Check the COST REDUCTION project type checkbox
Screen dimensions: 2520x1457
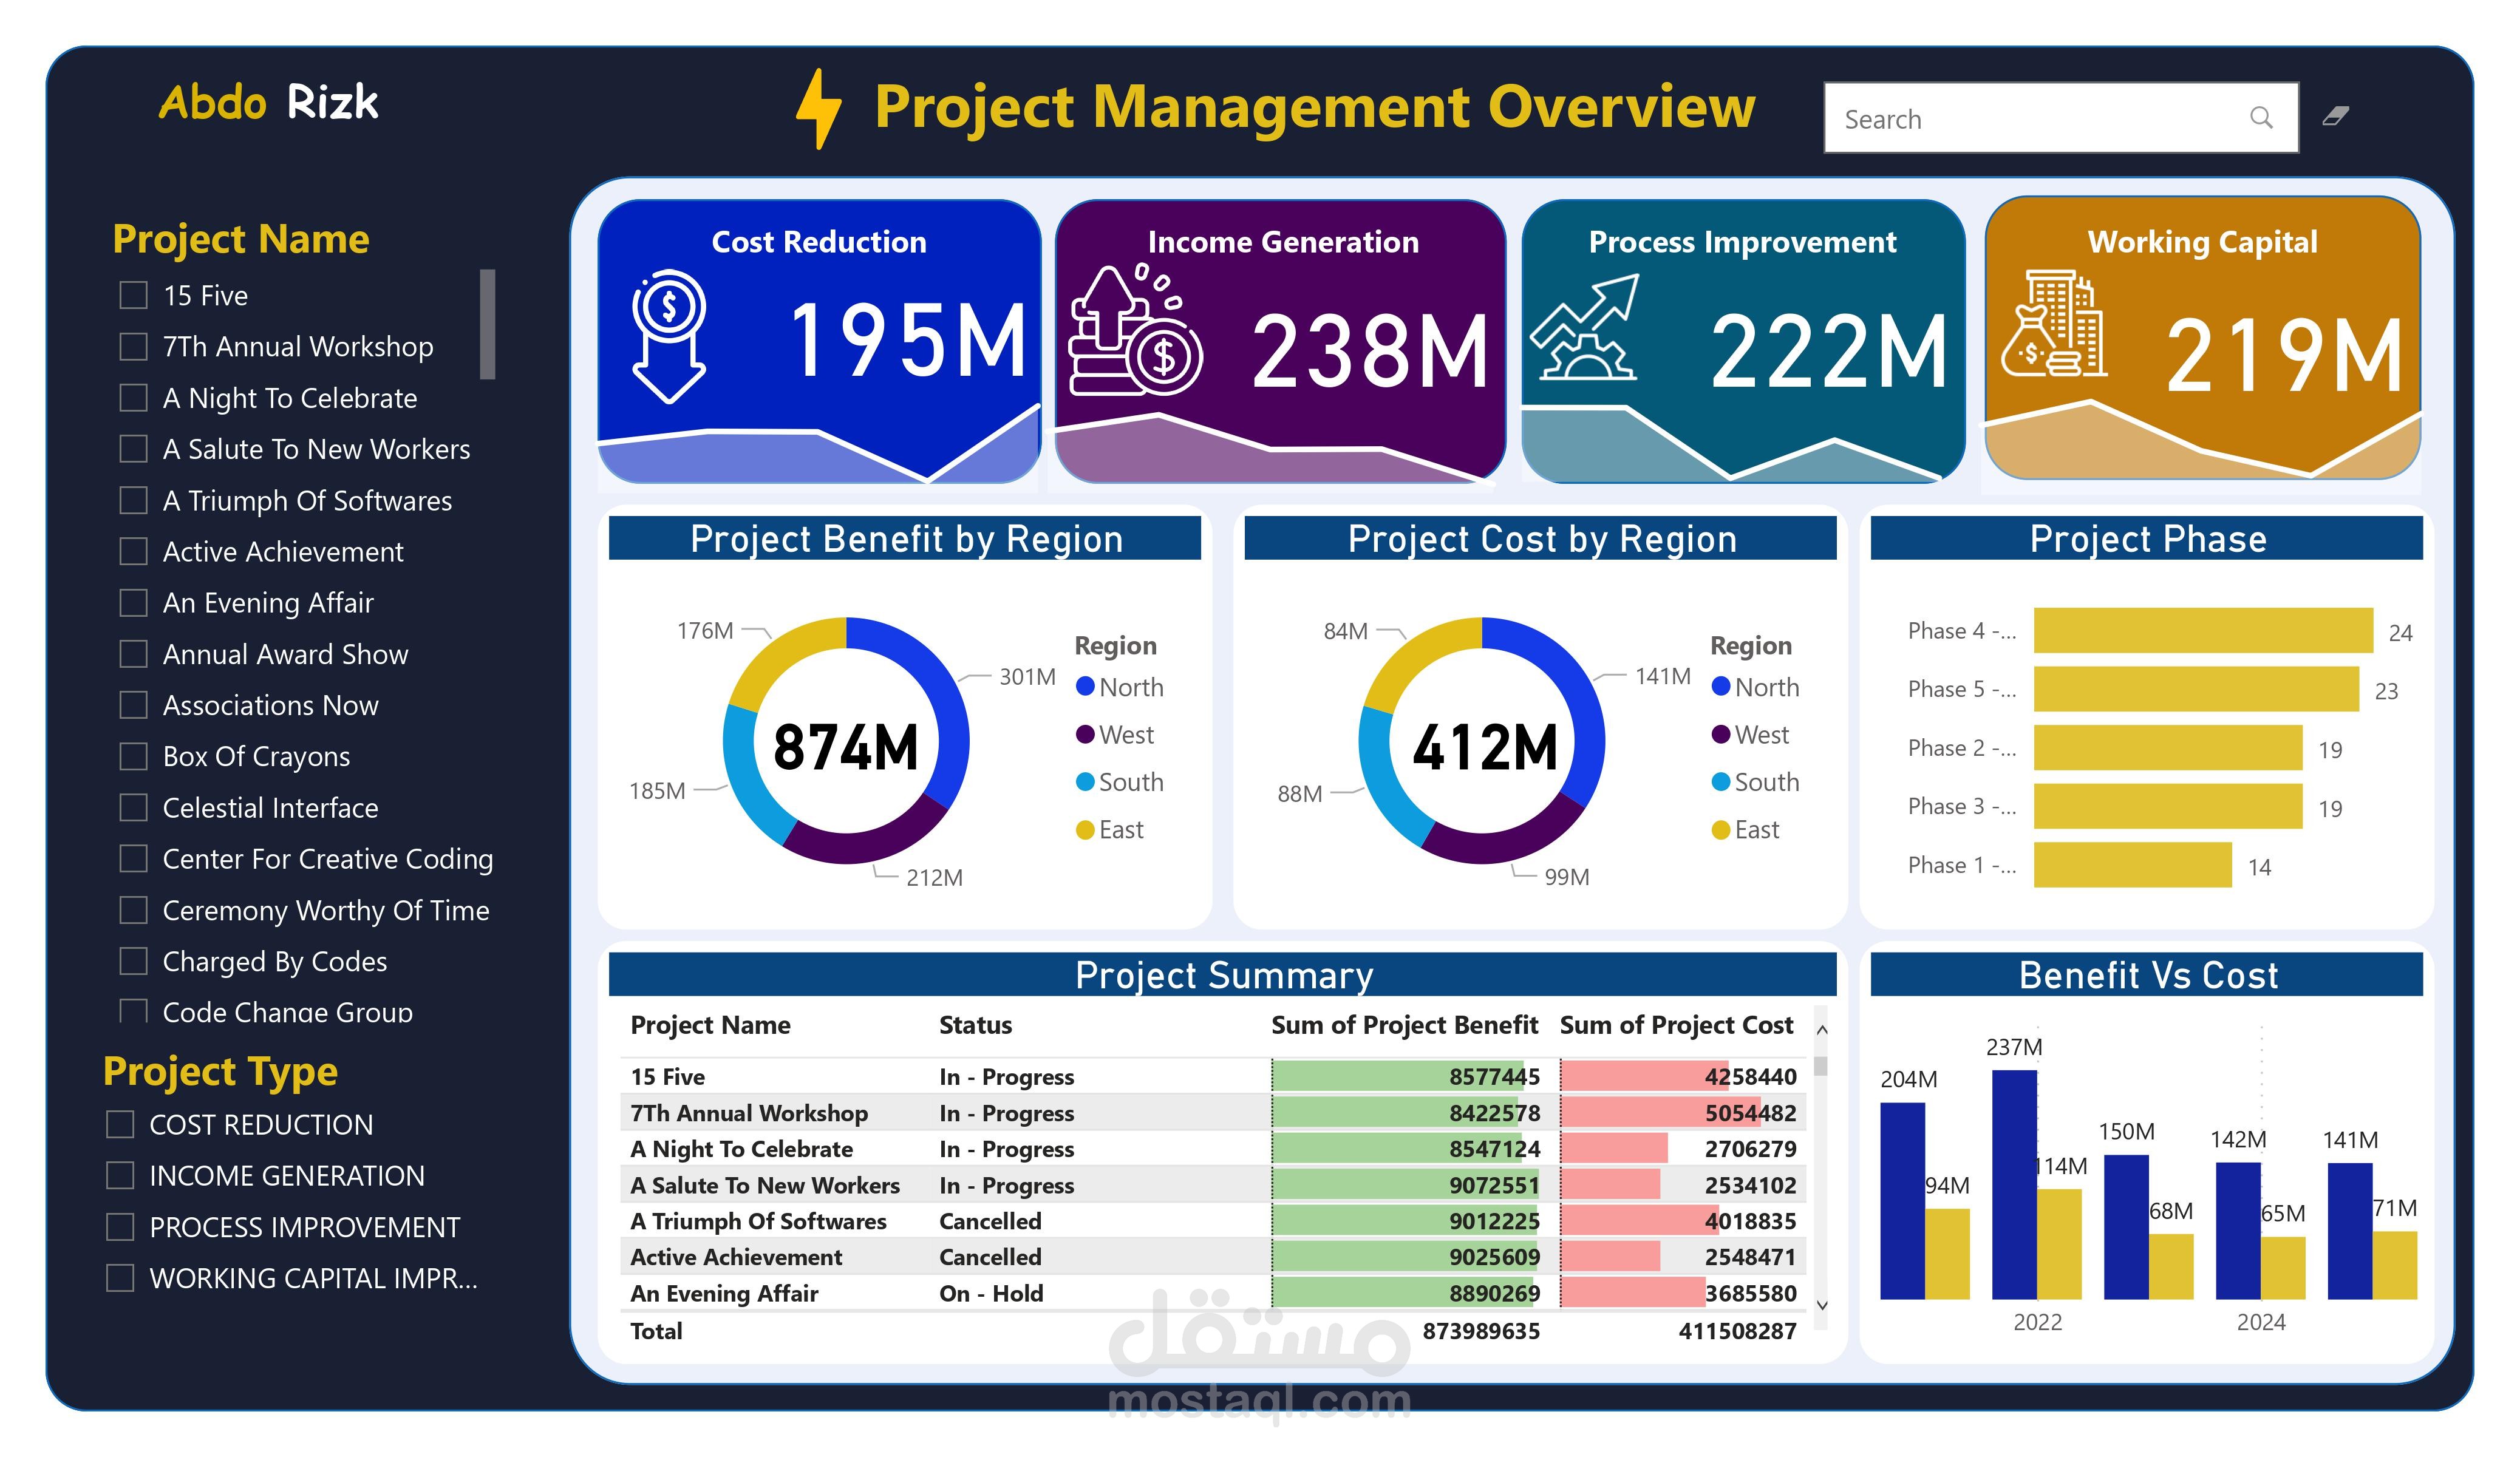[120, 1124]
